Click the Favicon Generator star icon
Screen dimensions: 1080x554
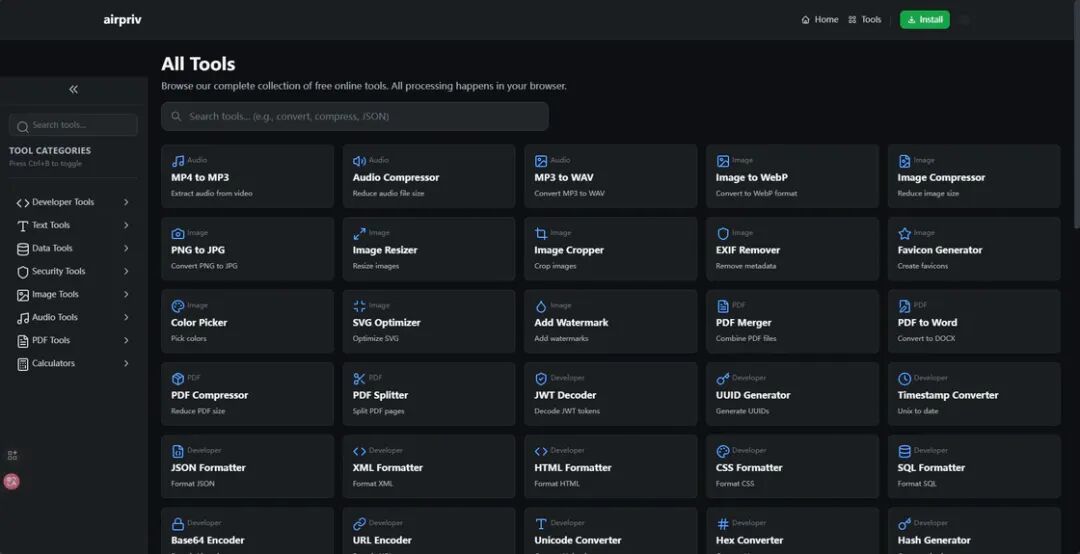point(904,234)
